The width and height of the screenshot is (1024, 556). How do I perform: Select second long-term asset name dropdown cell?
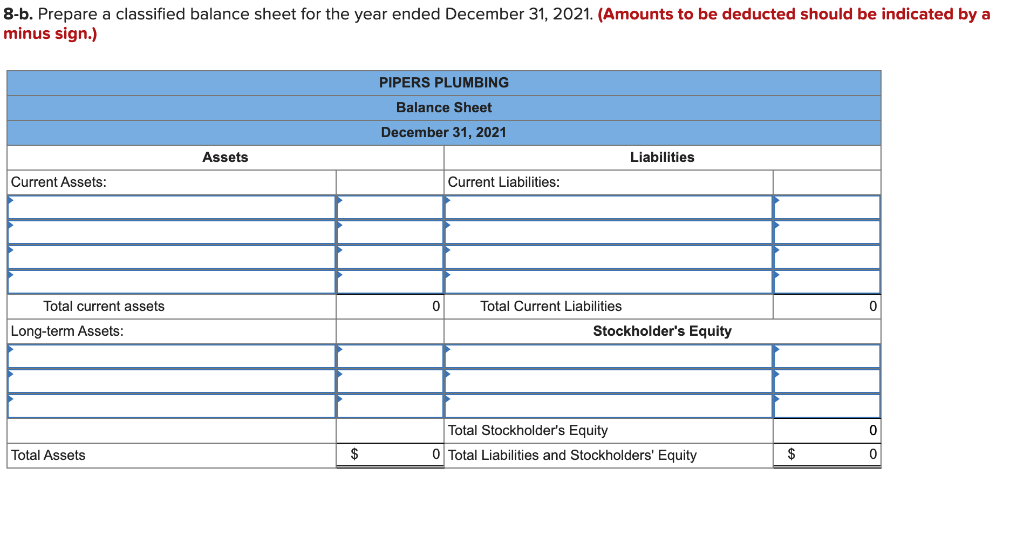172,381
